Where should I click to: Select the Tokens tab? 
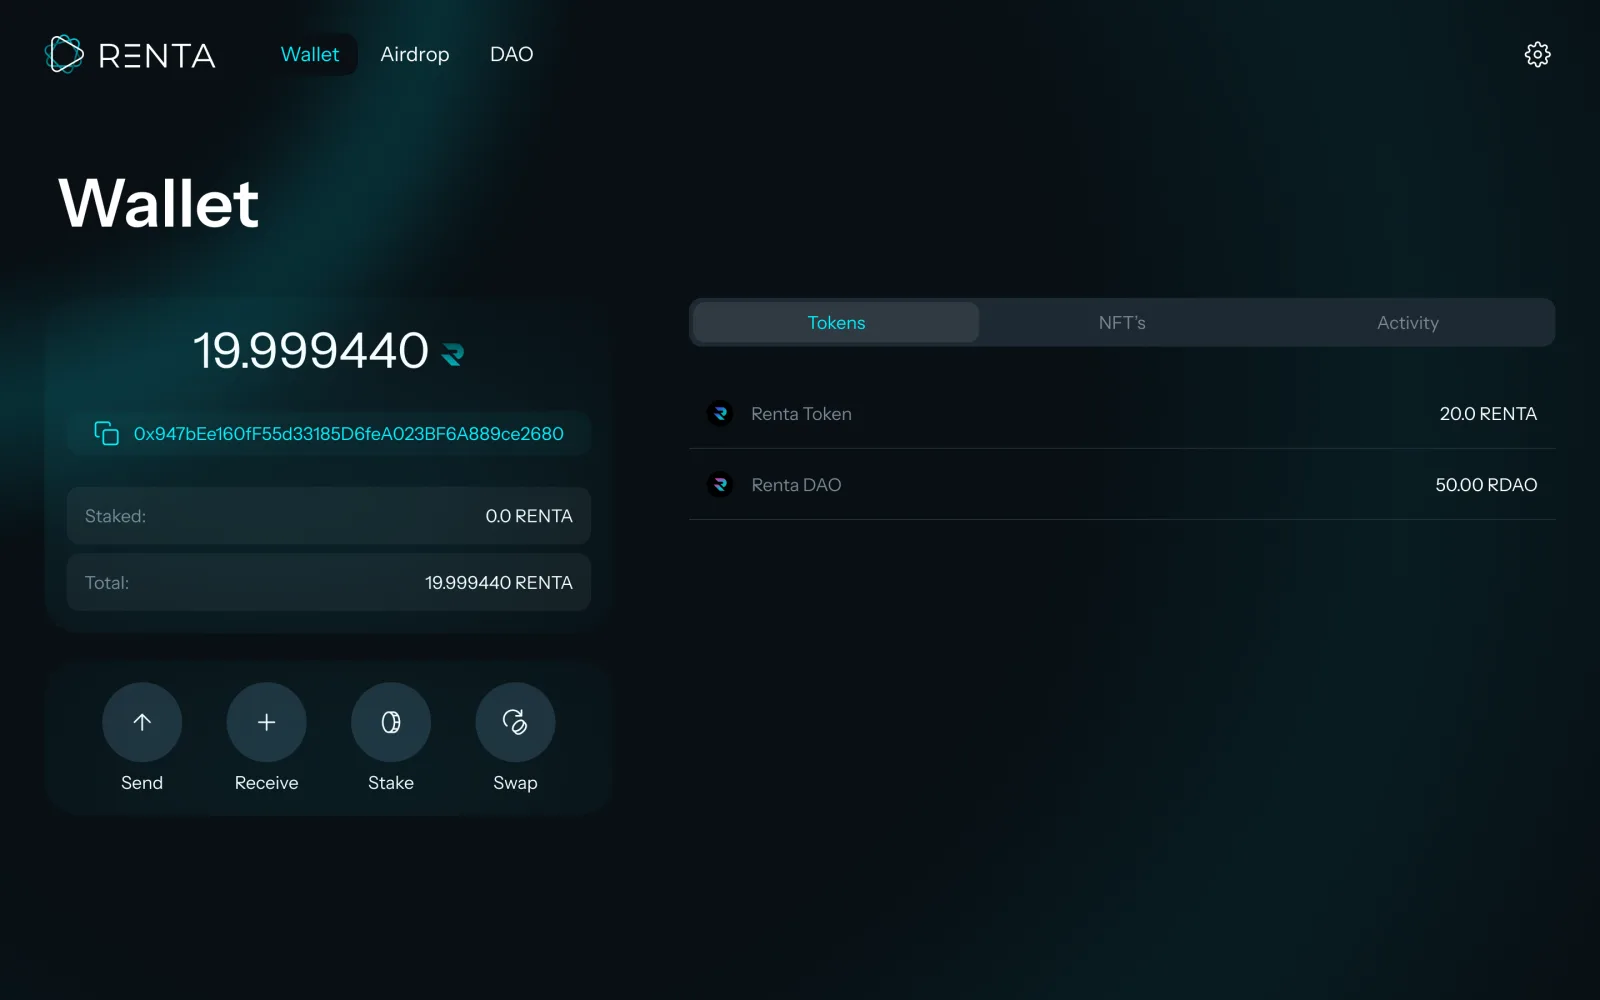836,322
